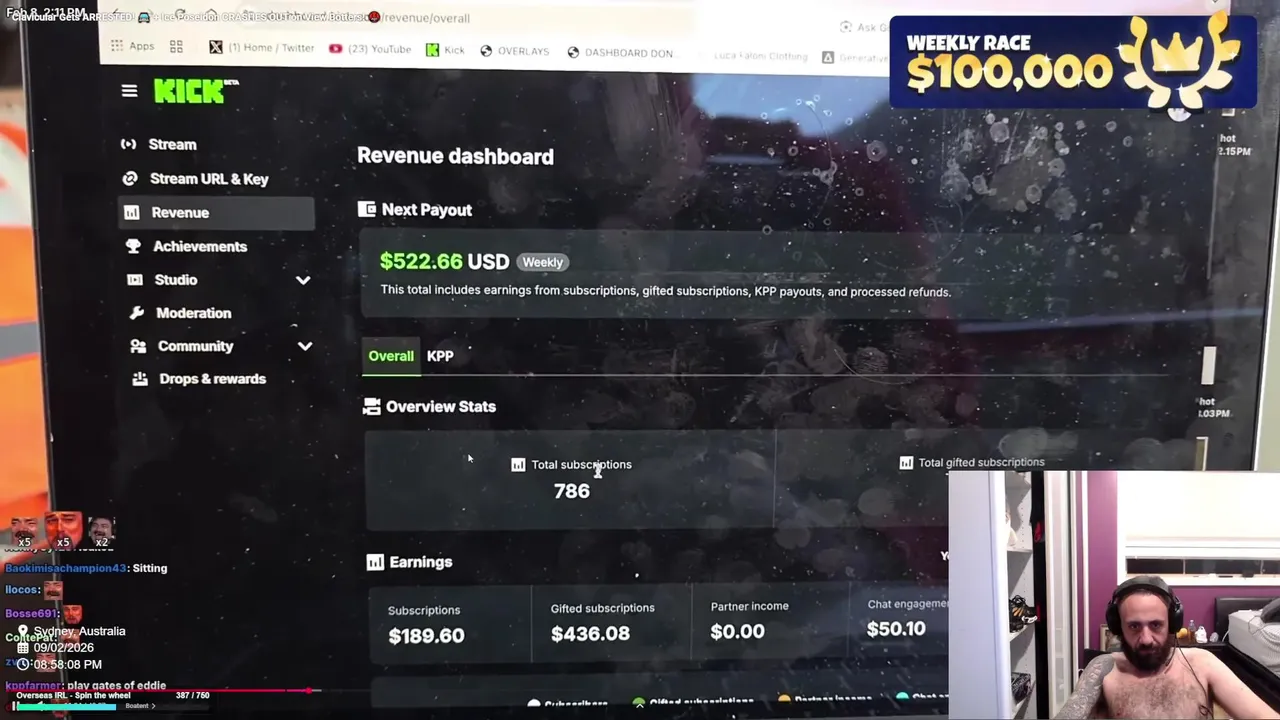Switch to the KPP tab
Image resolution: width=1280 pixels, height=720 pixels.
tap(440, 356)
